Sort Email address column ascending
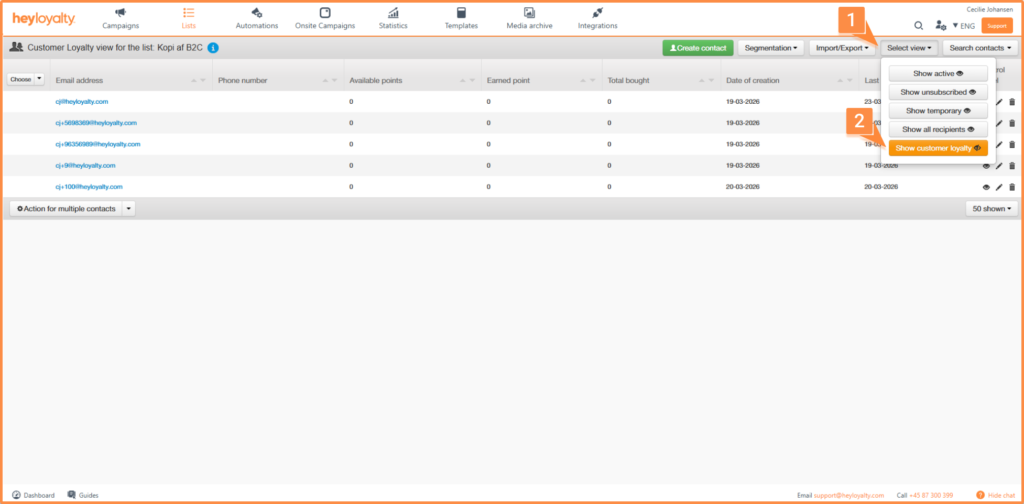This screenshot has width=1024, height=504. pos(193,80)
